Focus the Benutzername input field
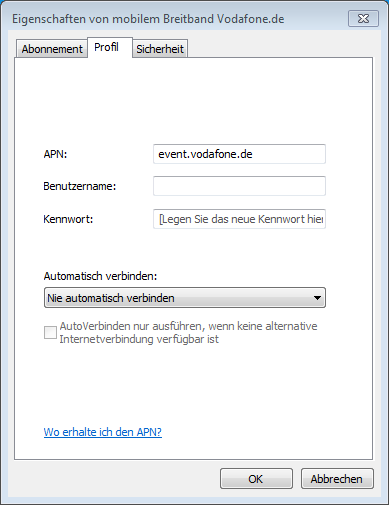The width and height of the screenshot is (389, 505). point(239,186)
